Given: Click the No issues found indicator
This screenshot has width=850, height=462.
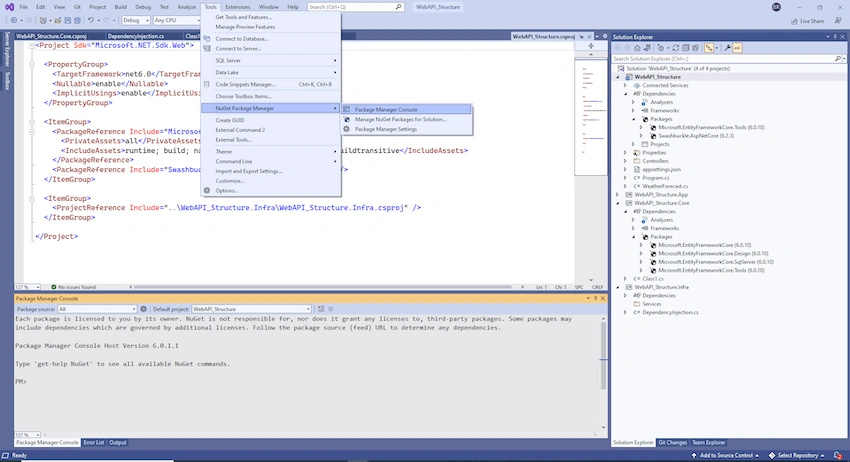Looking at the screenshot, I should [73, 287].
